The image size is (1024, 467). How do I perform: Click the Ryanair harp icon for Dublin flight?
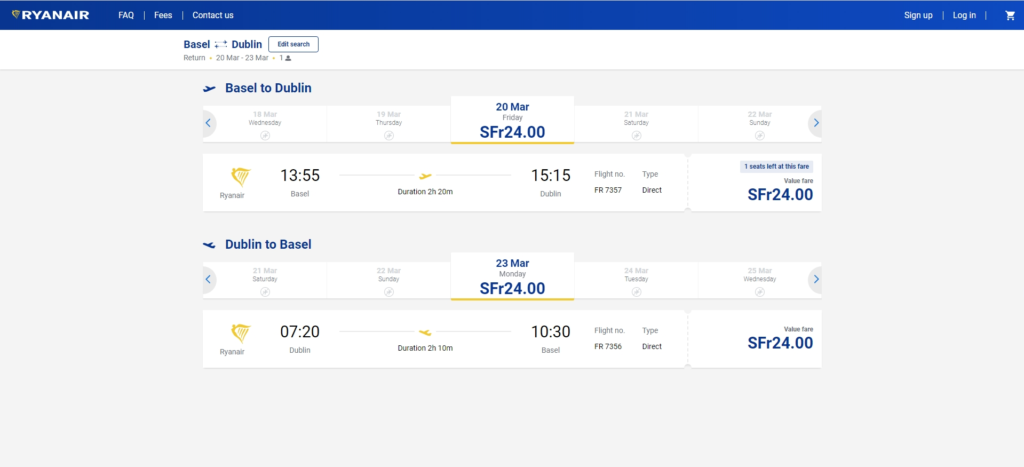click(x=240, y=333)
